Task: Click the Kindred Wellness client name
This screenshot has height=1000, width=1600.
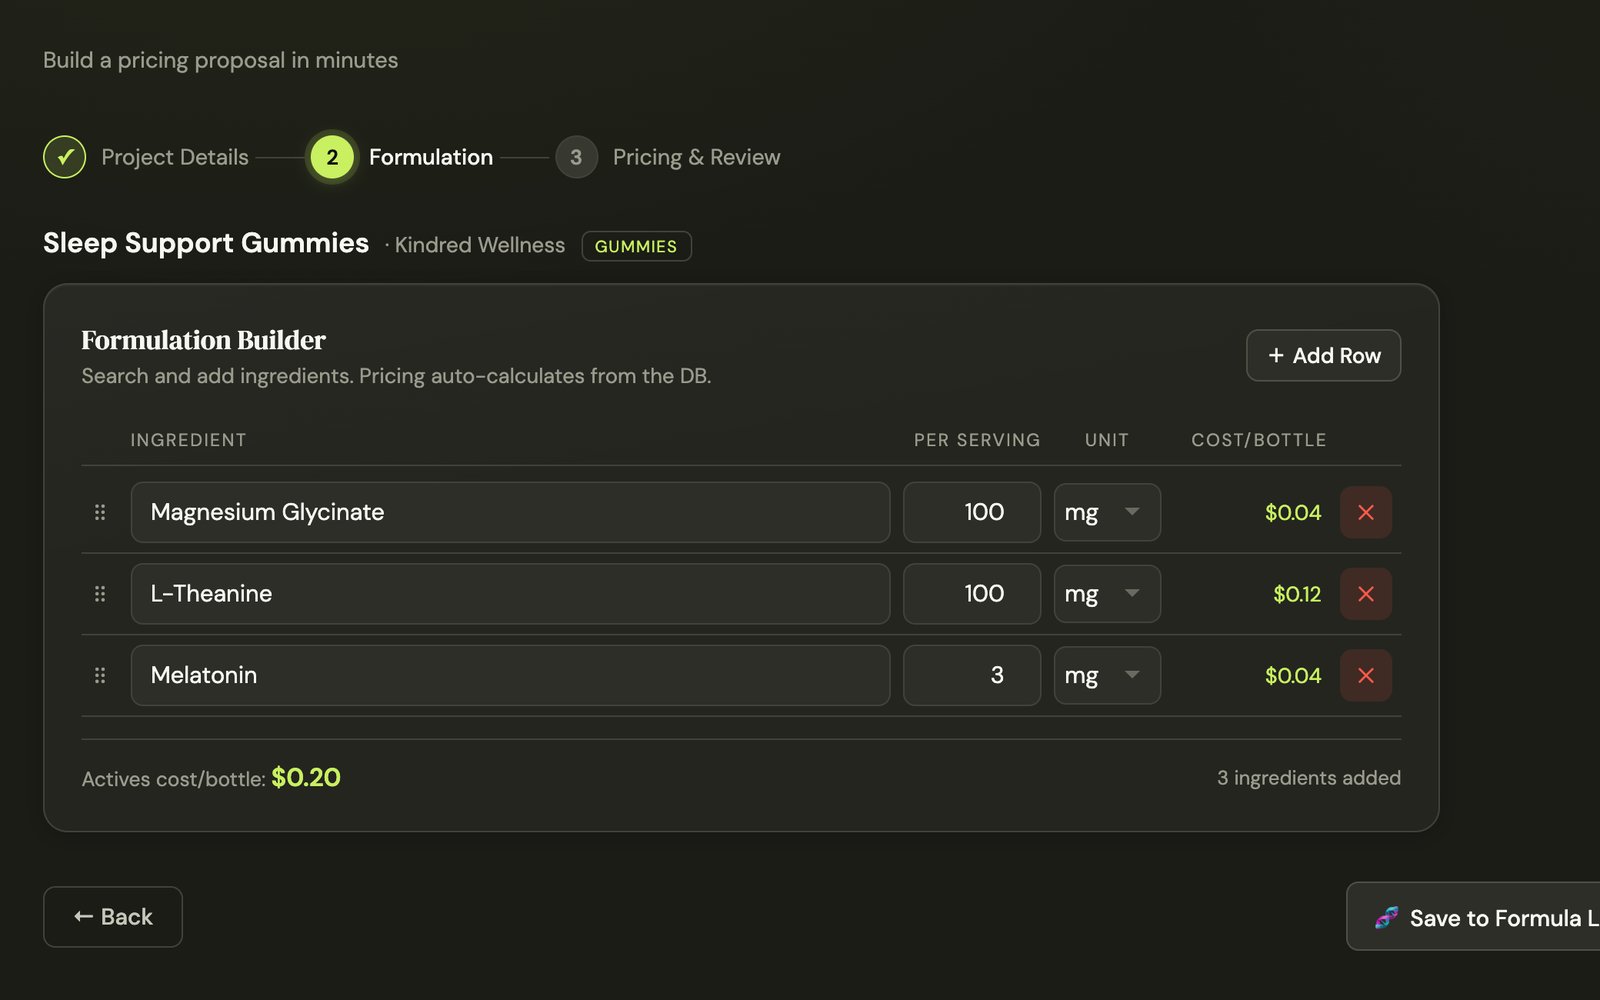Action: (480, 245)
